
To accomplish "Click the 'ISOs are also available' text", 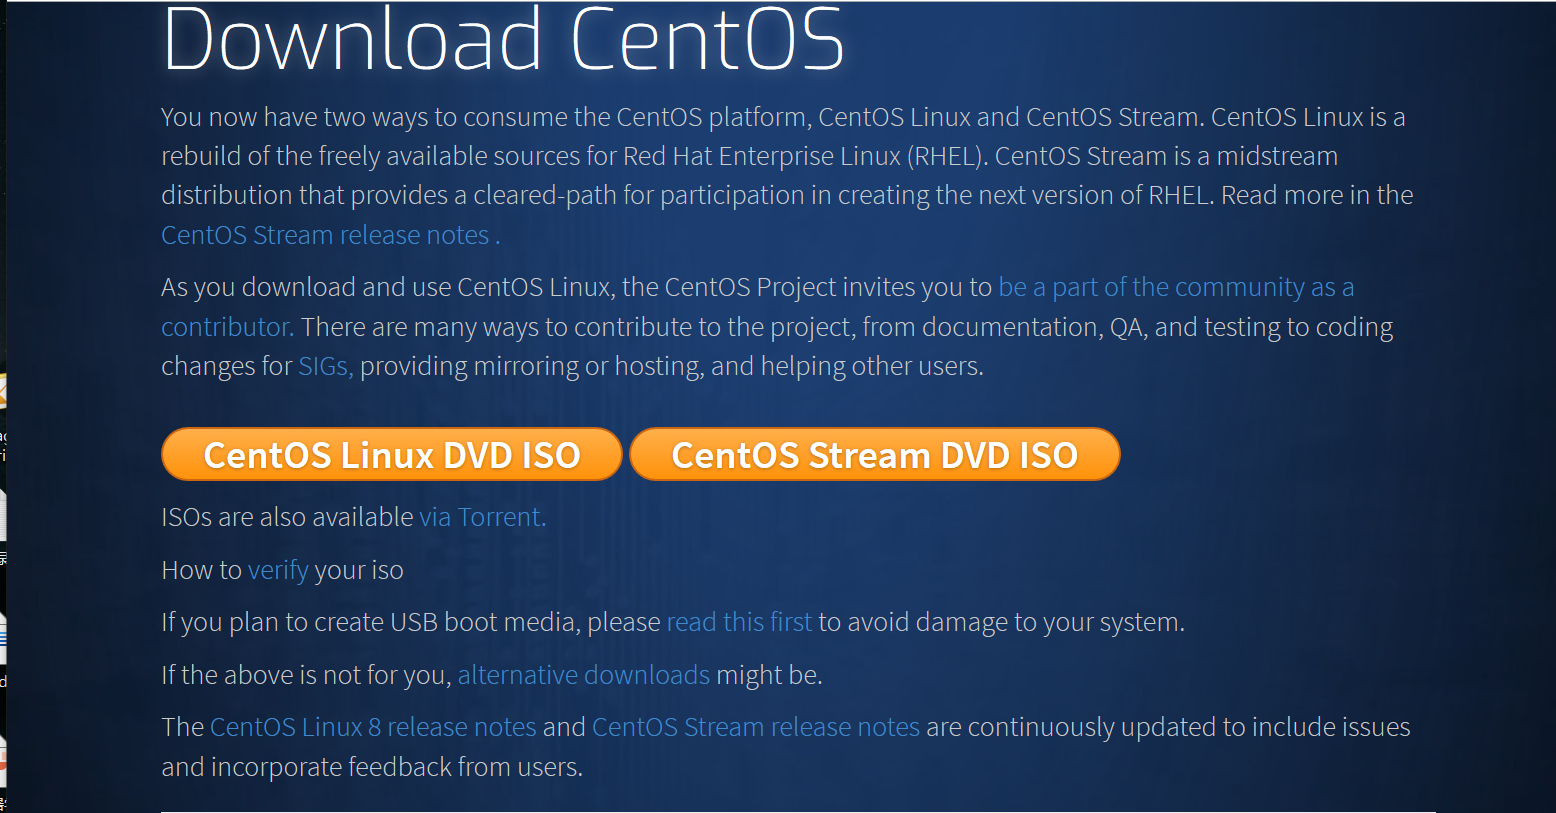I will point(287,517).
